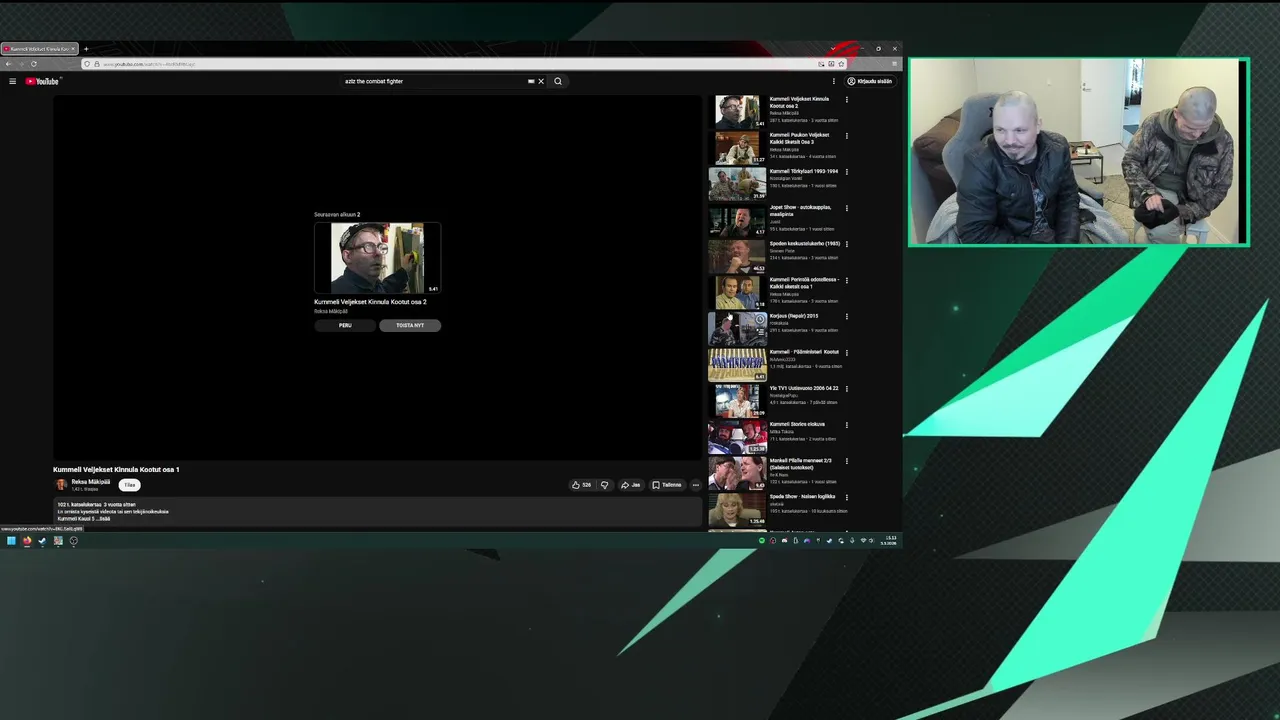This screenshot has height=720, width=1280.
Task: Open YouTube settings three-dot menu in header
Action: pos(834,81)
